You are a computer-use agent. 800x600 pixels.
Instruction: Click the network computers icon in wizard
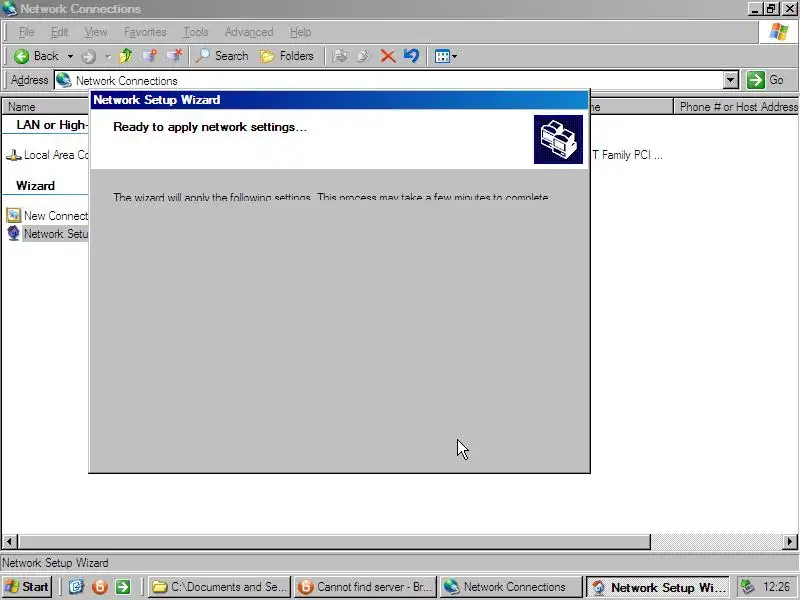tap(558, 139)
